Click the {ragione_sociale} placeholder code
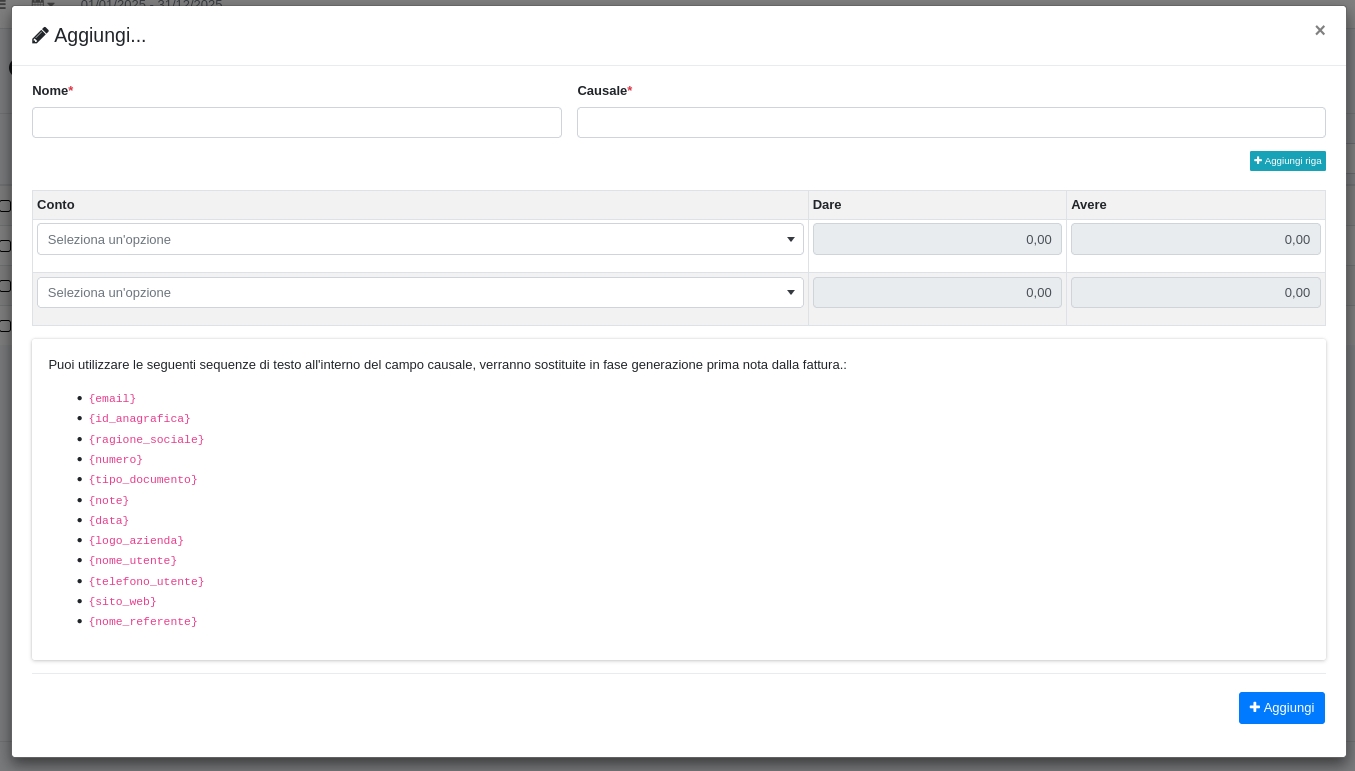1355x771 pixels. (x=146, y=440)
